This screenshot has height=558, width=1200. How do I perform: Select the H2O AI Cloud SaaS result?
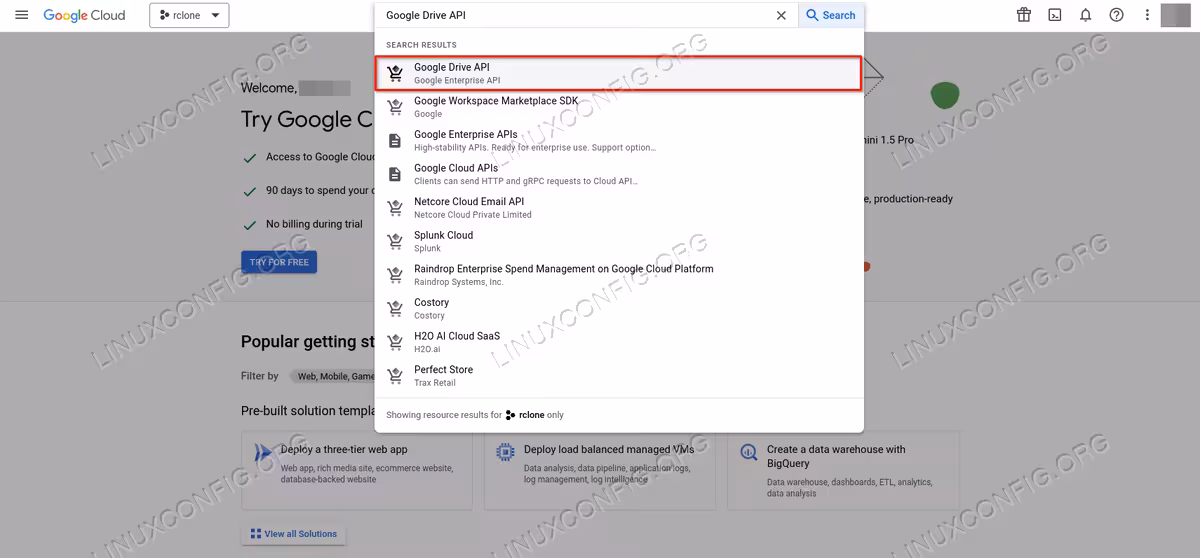point(619,341)
